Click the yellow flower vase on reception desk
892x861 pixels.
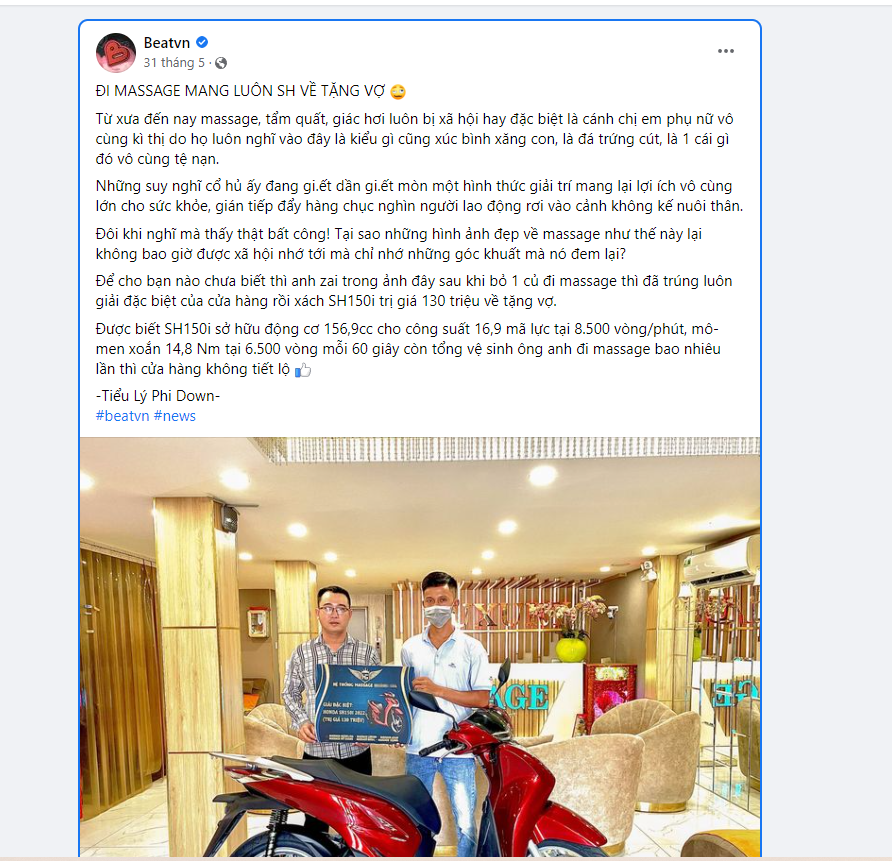[571, 649]
